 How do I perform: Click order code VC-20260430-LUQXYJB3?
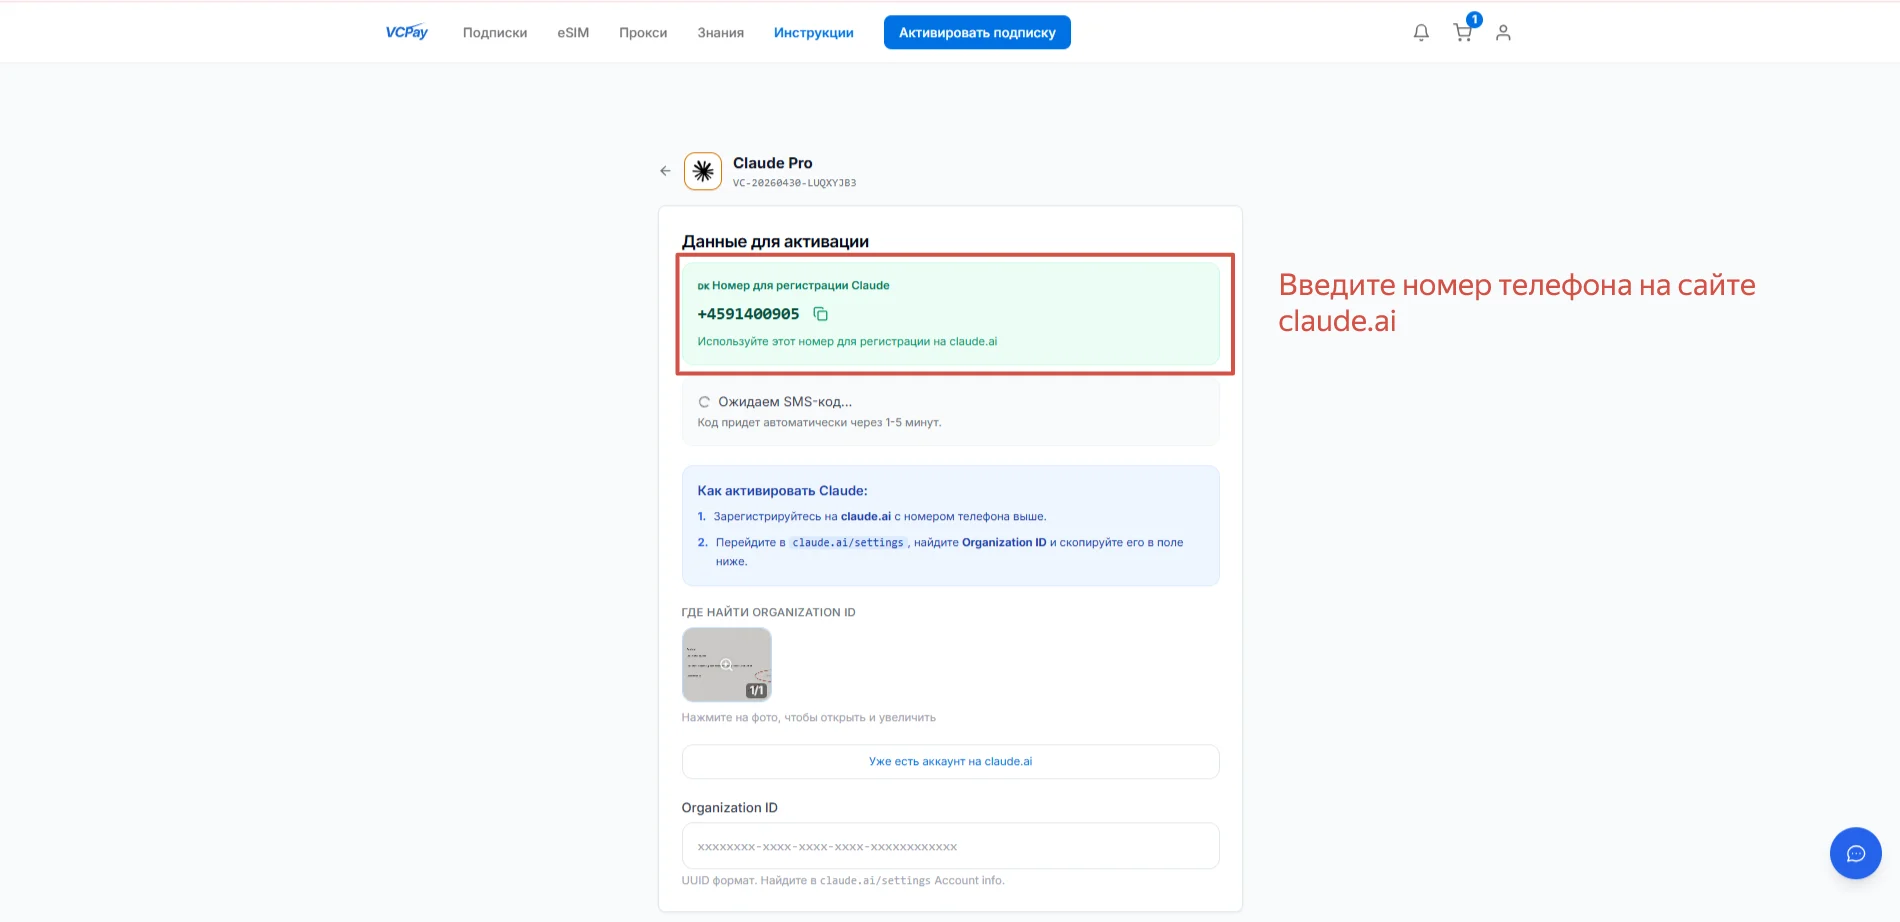coord(794,183)
